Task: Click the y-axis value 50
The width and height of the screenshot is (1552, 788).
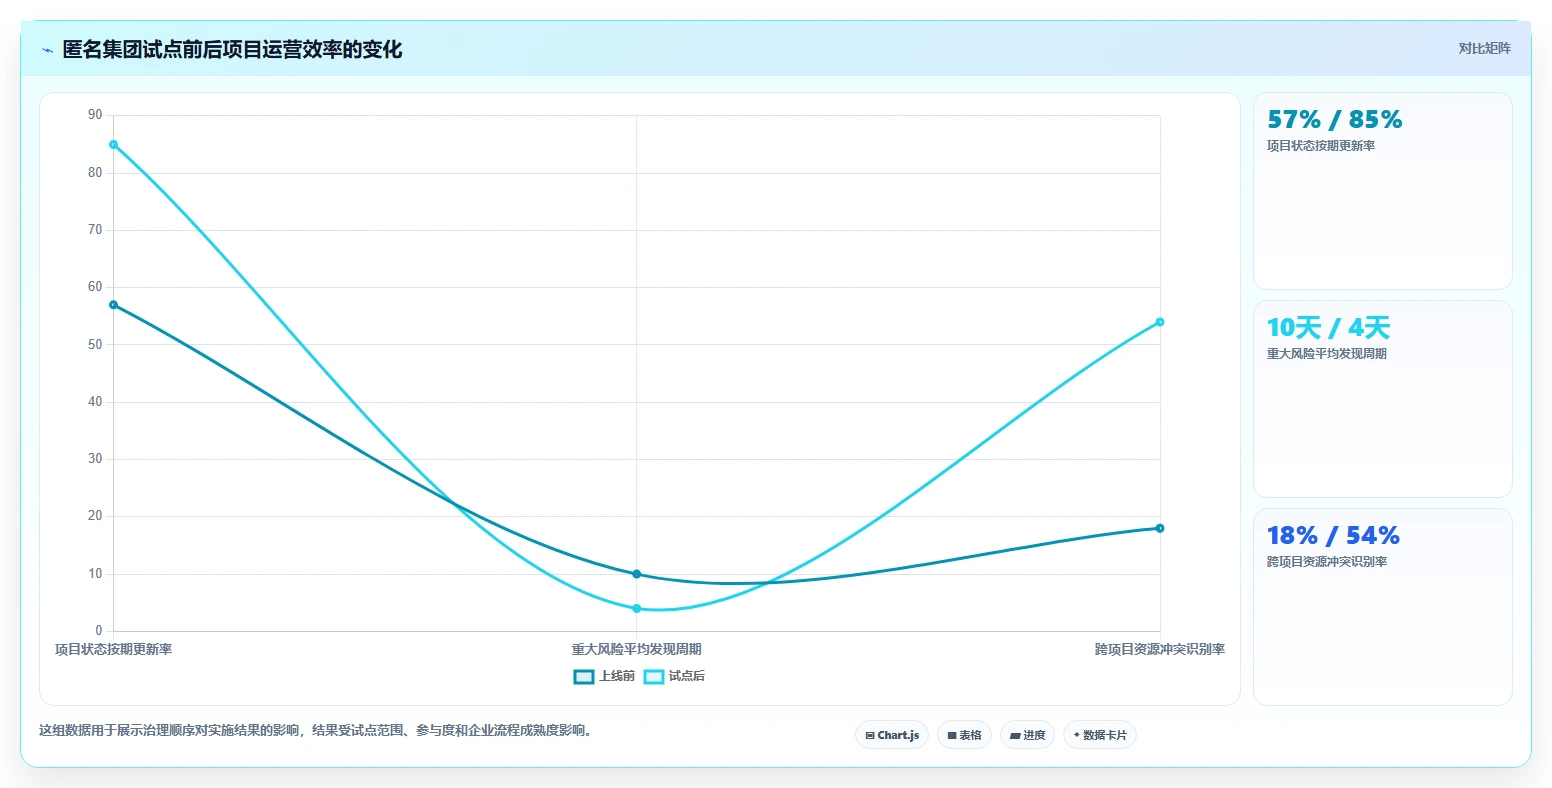Action: pos(95,344)
